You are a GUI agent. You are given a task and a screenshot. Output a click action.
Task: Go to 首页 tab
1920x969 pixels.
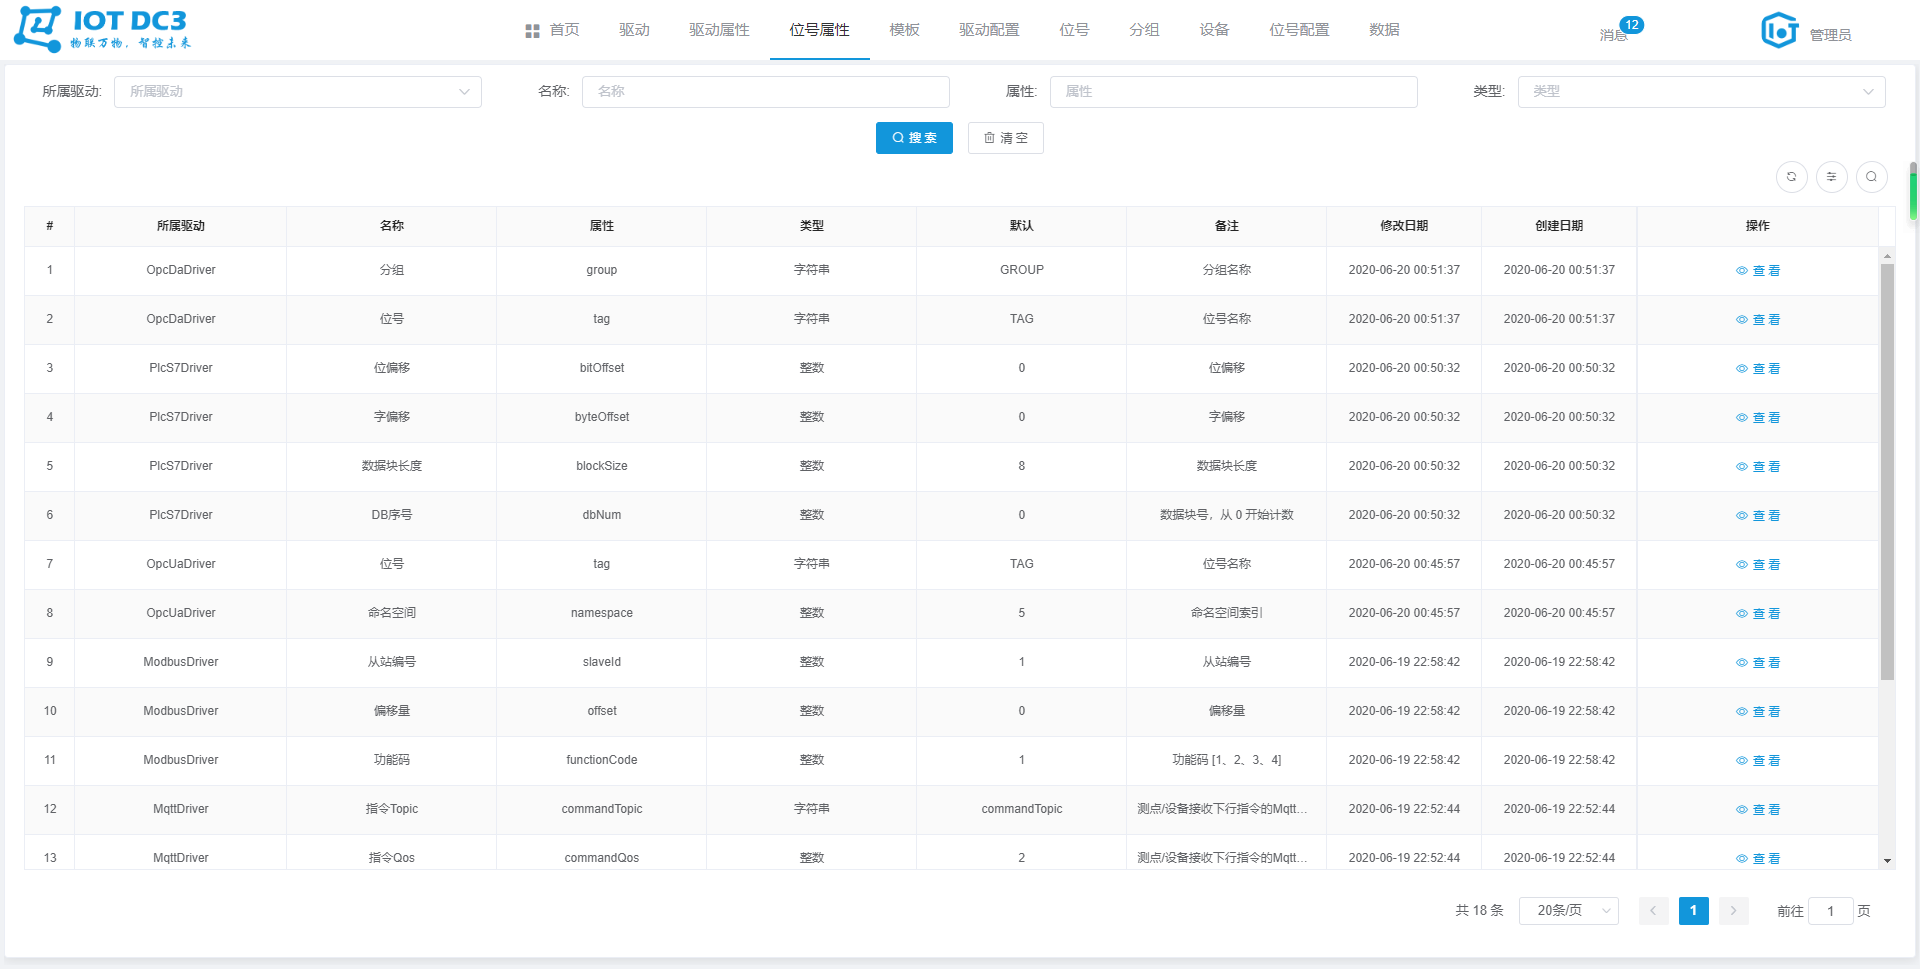(552, 30)
